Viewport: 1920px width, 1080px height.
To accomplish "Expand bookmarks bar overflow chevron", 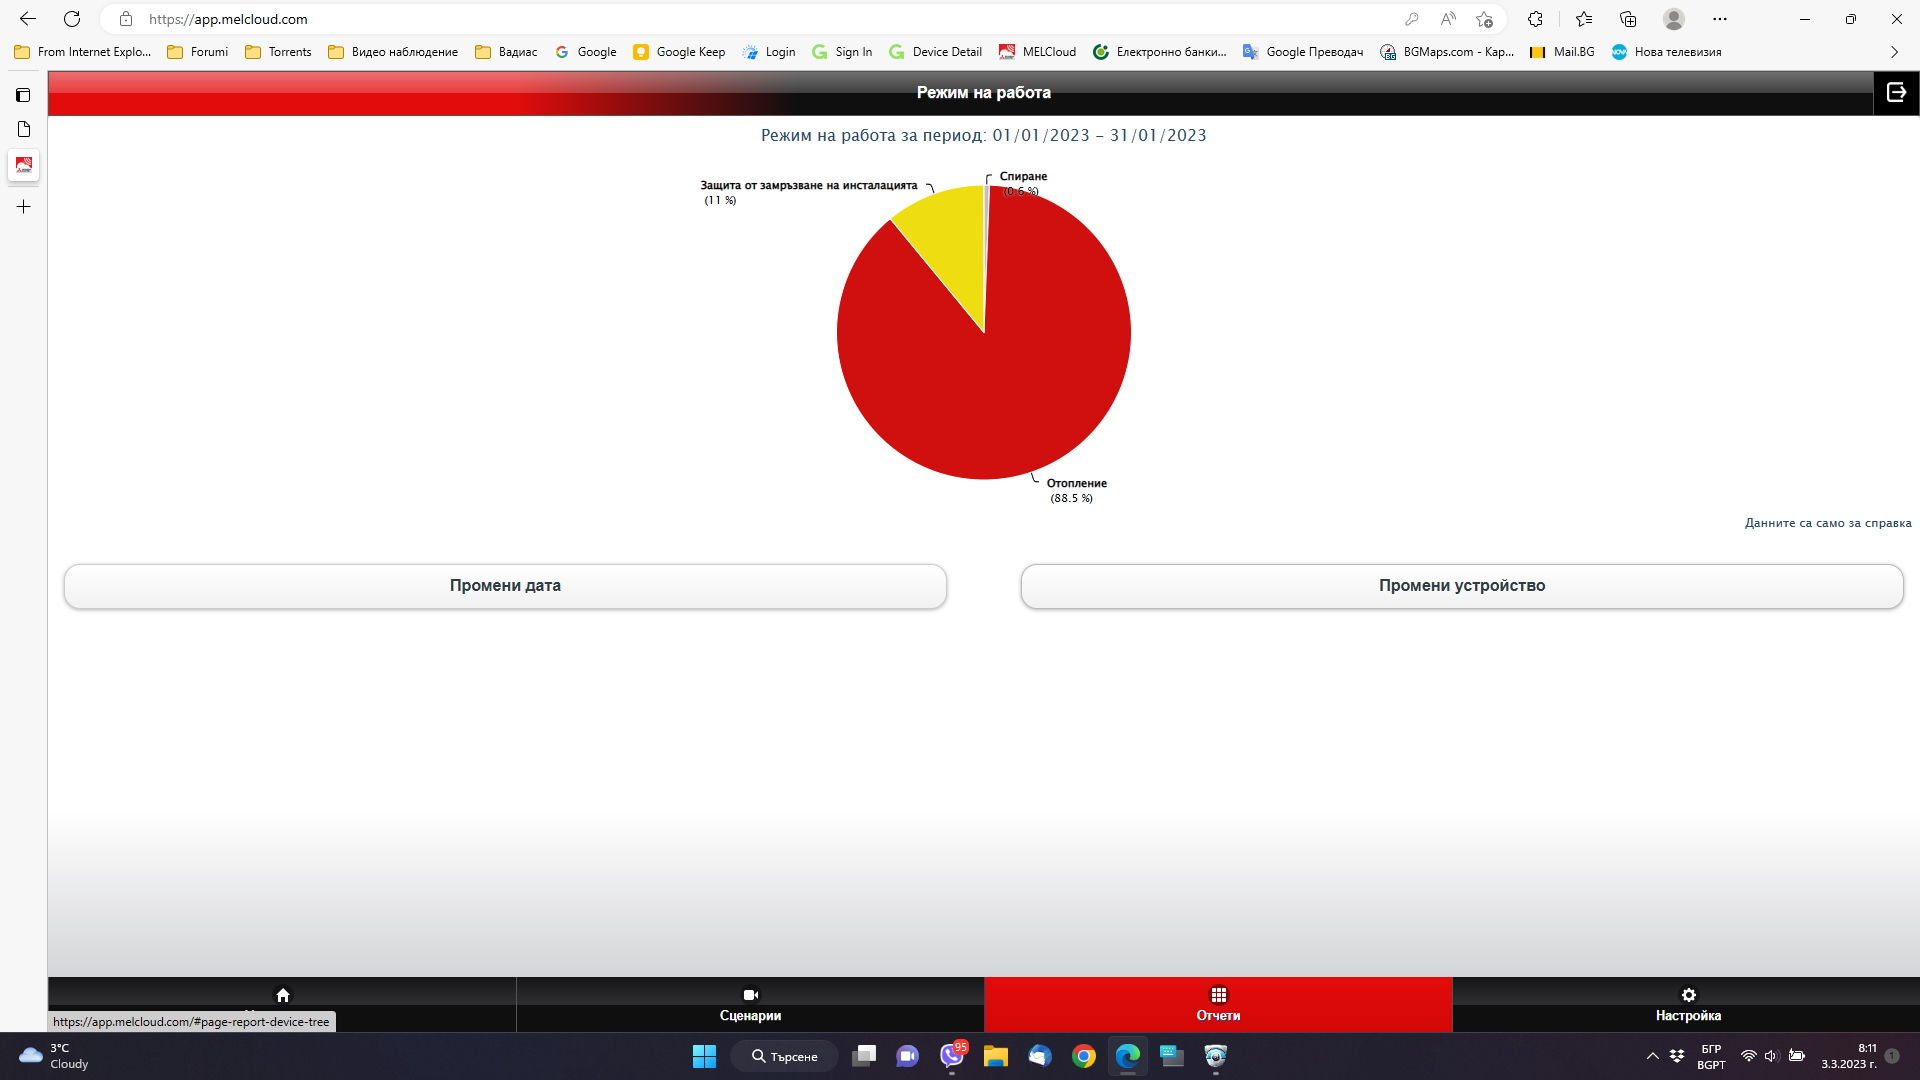I will 1894,52.
